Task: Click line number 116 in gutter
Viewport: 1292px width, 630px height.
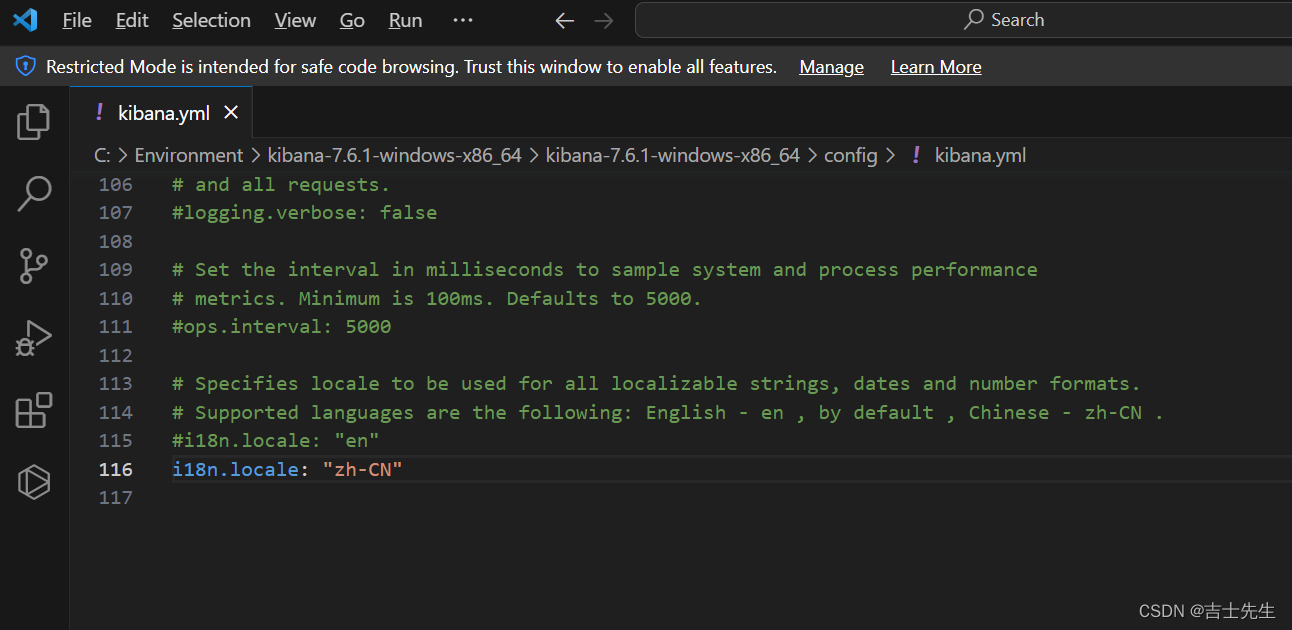Action: click(x=116, y=469)
